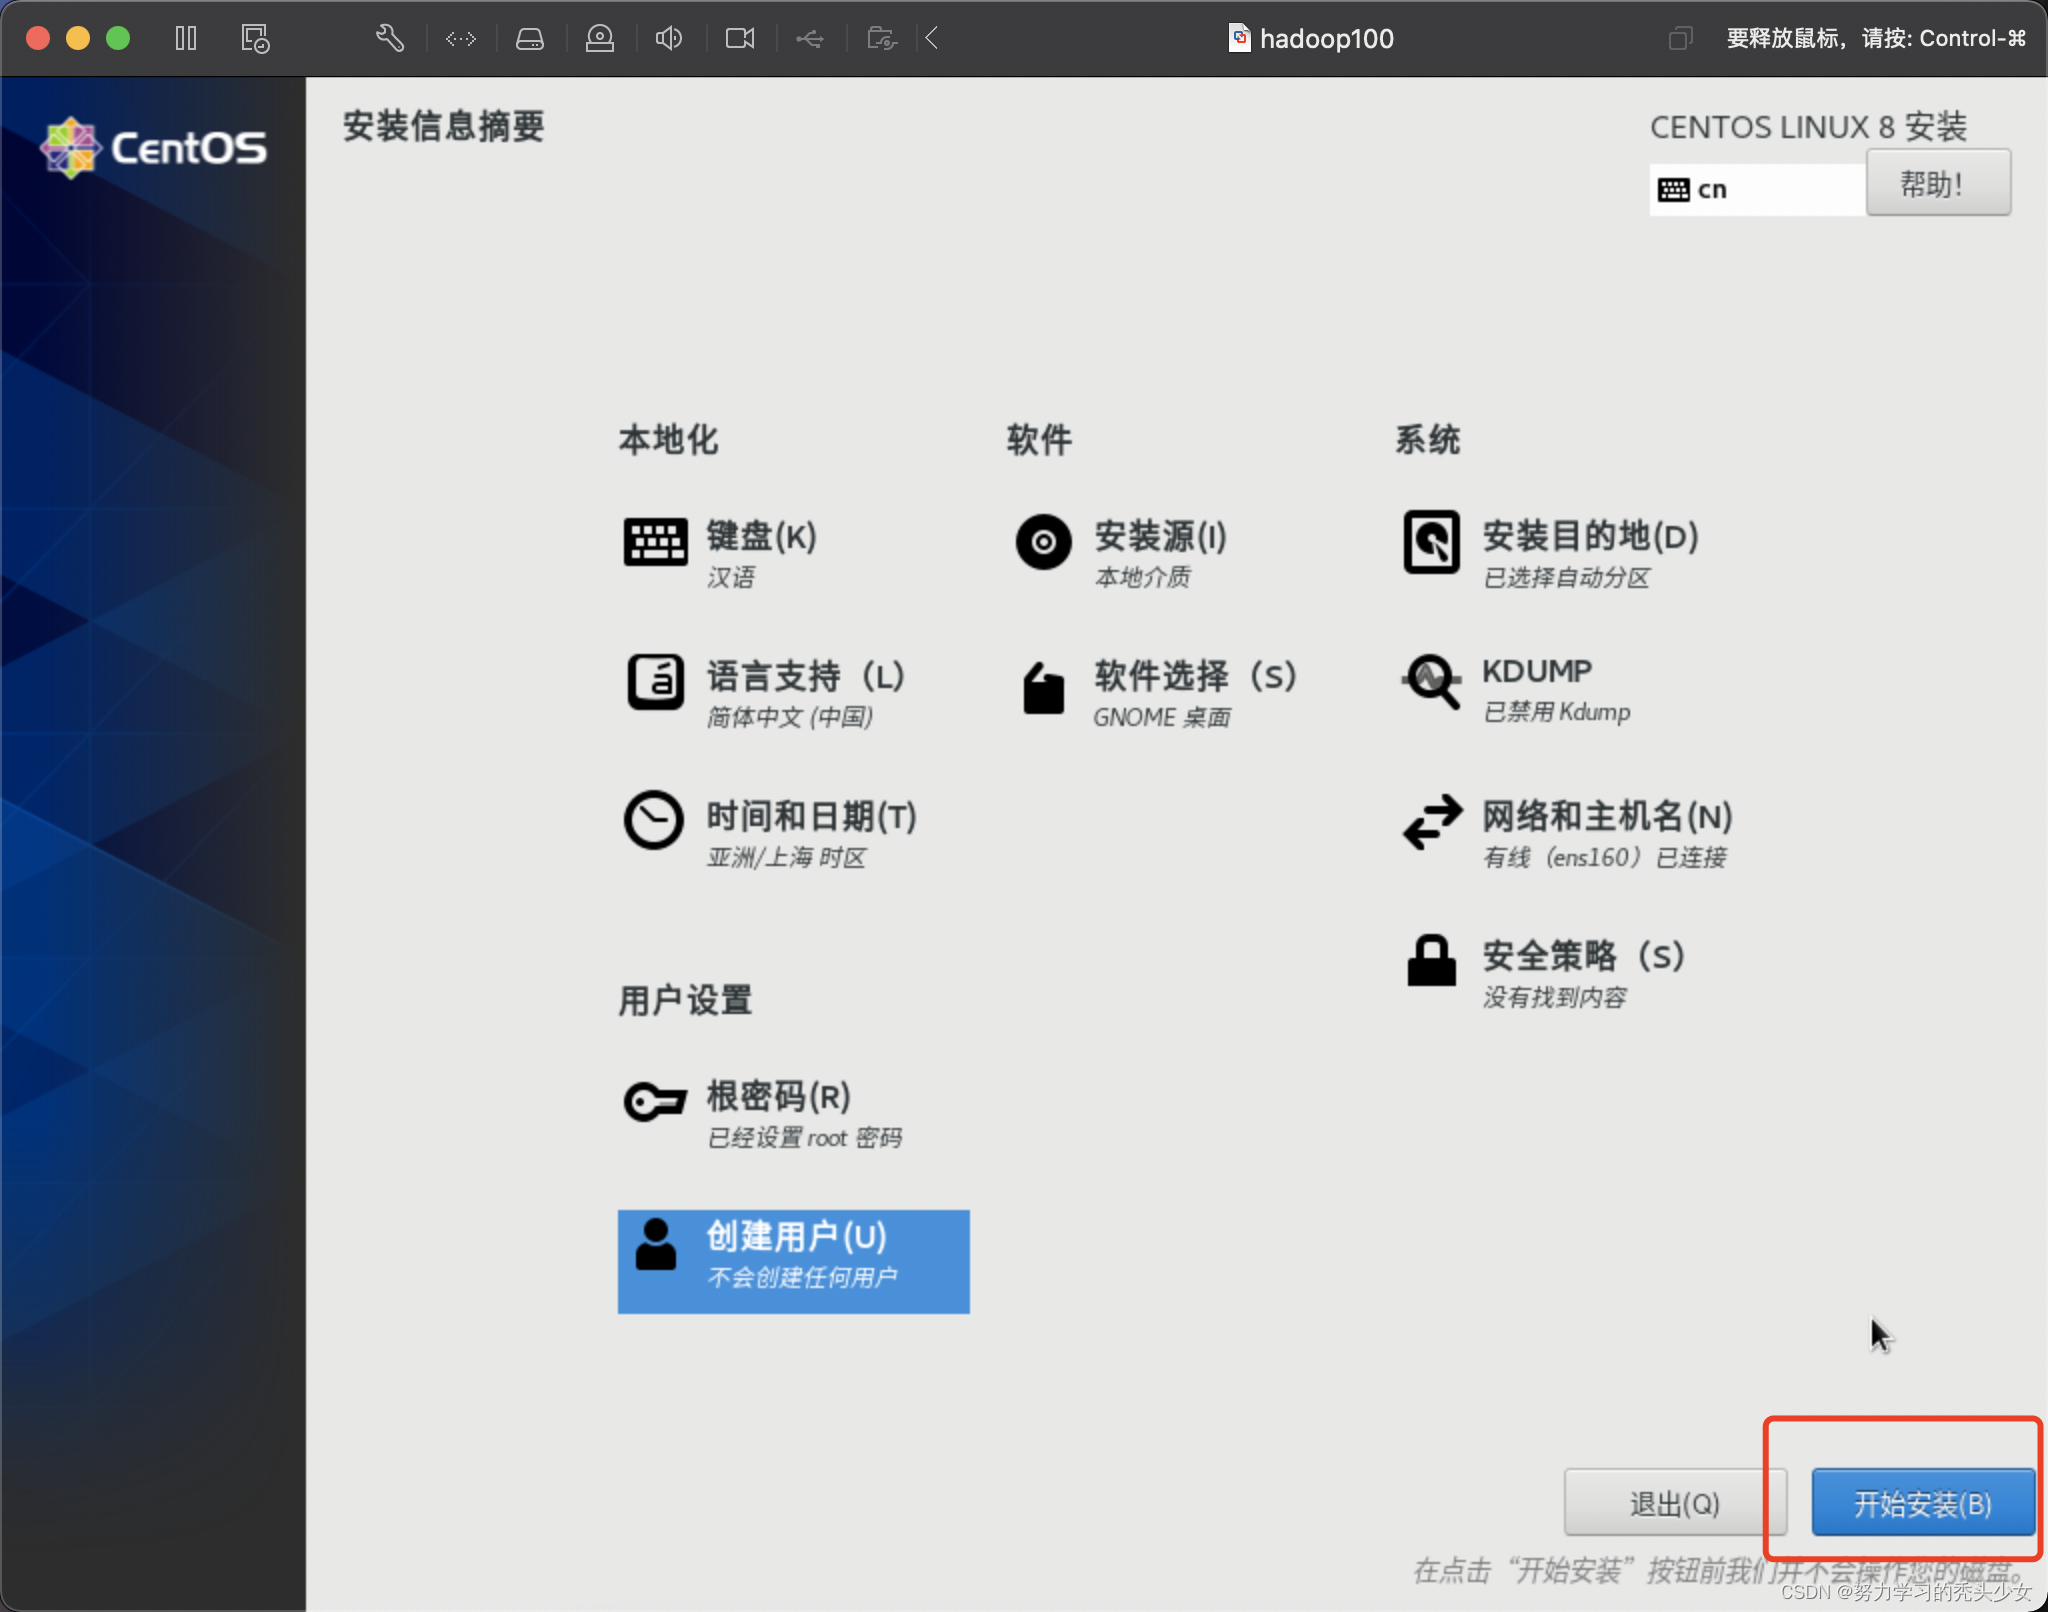The width and height of the screenshot is (2048, 1612).
Task: Click the clock icon for time settings
Action: point(654,820)
